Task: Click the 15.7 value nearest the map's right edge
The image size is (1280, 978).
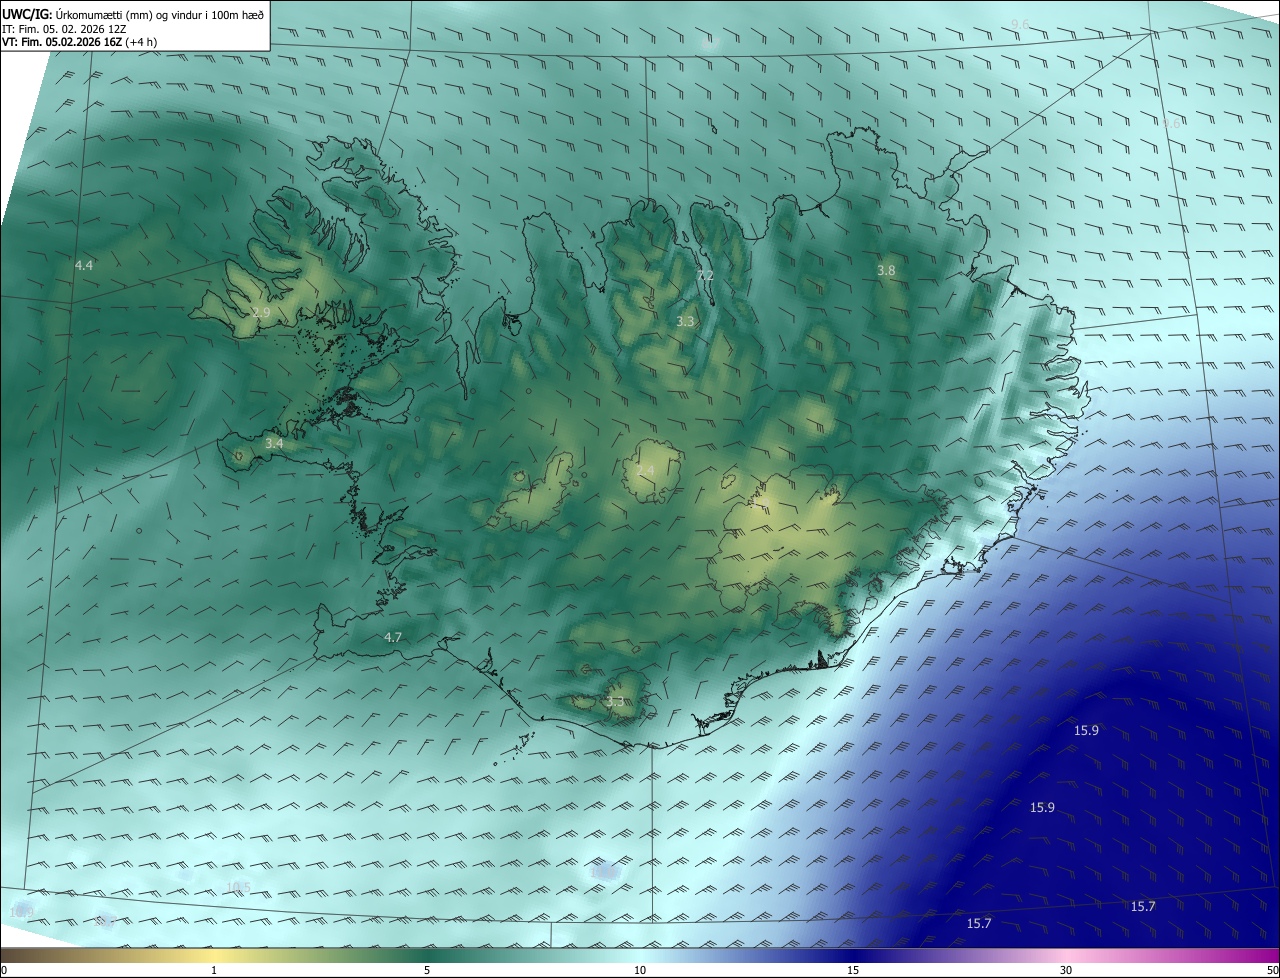Action: pos(1143,906)
